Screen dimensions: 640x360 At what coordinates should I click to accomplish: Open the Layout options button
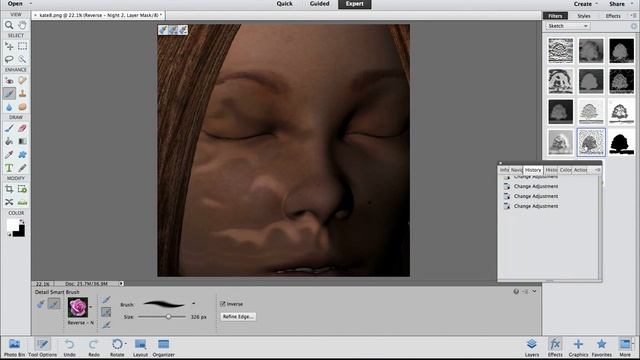(x=140, y=348)
